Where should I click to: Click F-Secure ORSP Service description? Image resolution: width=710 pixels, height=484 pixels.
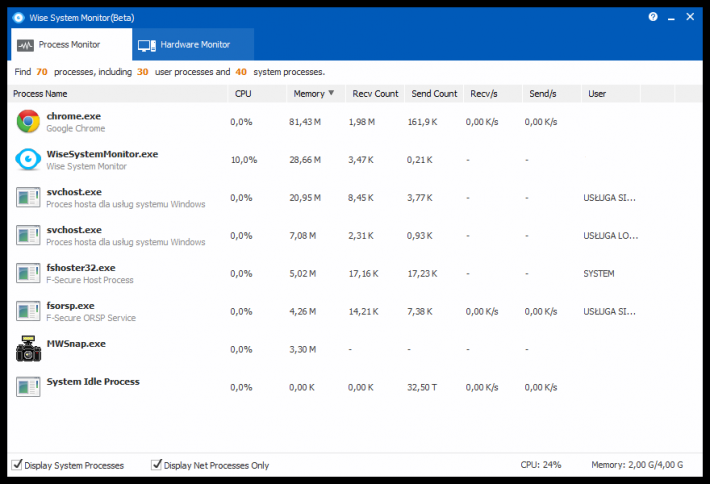[x=91, y=318]
